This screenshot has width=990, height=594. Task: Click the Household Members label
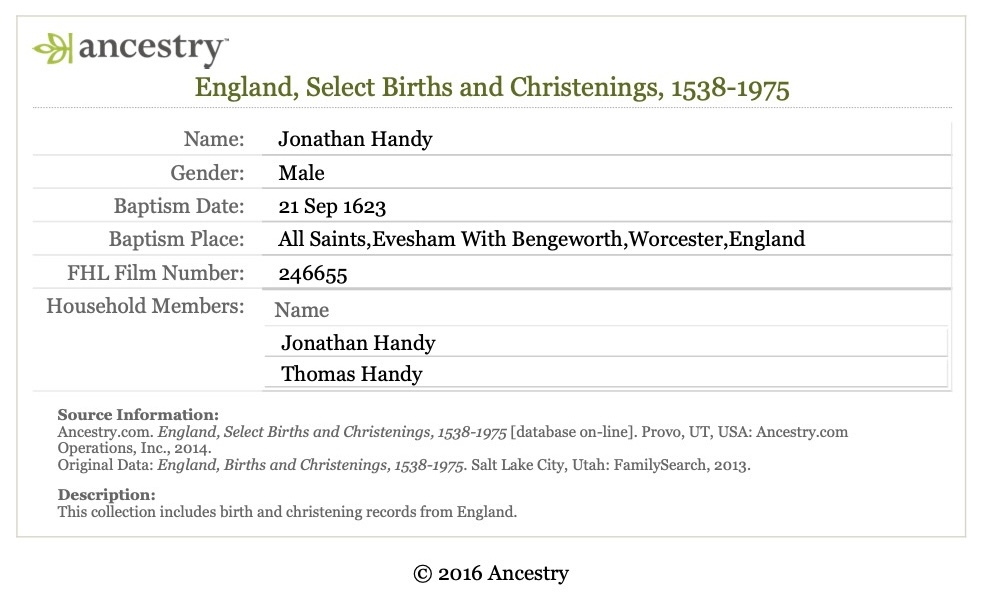145,306
